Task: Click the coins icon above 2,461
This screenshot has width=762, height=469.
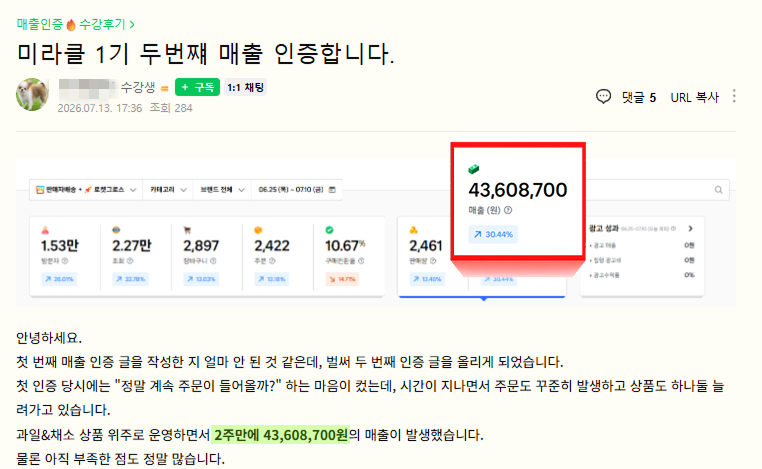Action: click(x=414, y=230)
